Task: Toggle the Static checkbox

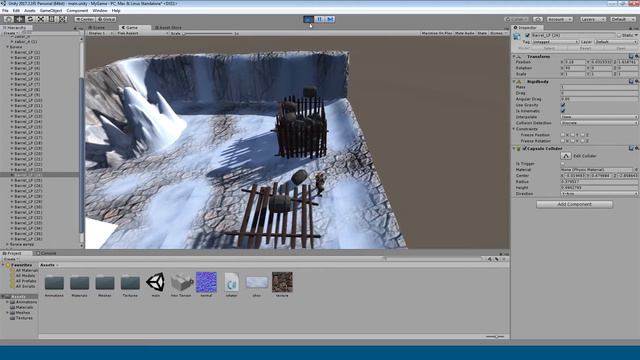Action: point(619,36)
